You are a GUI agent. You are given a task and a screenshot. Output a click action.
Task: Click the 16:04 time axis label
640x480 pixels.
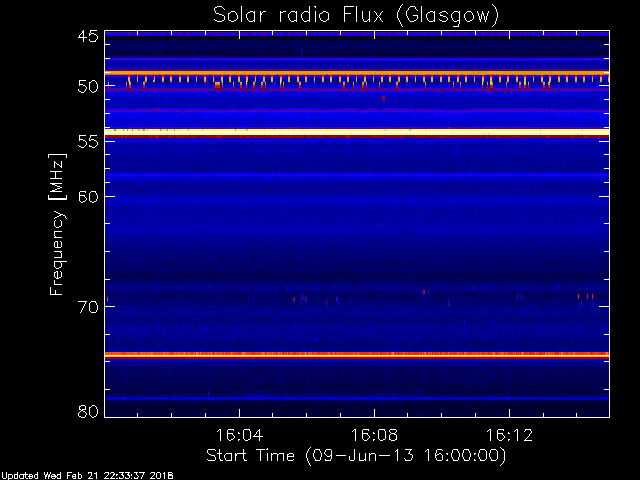pos(239,435)
